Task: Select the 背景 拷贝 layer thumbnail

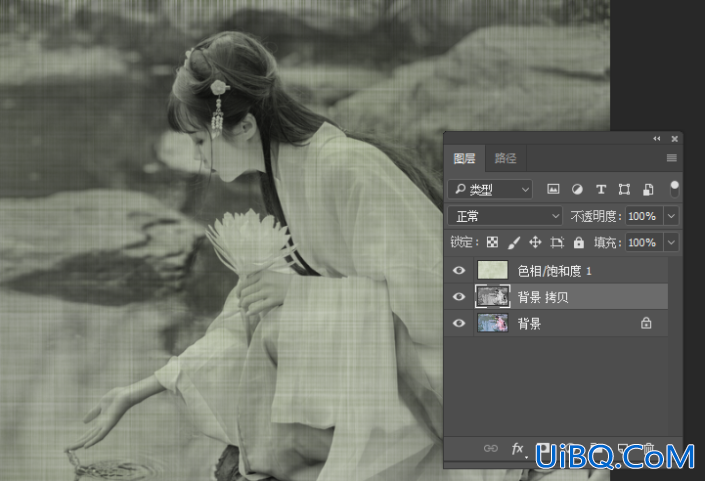Action: pyautogui.click(x=492, y=297)
